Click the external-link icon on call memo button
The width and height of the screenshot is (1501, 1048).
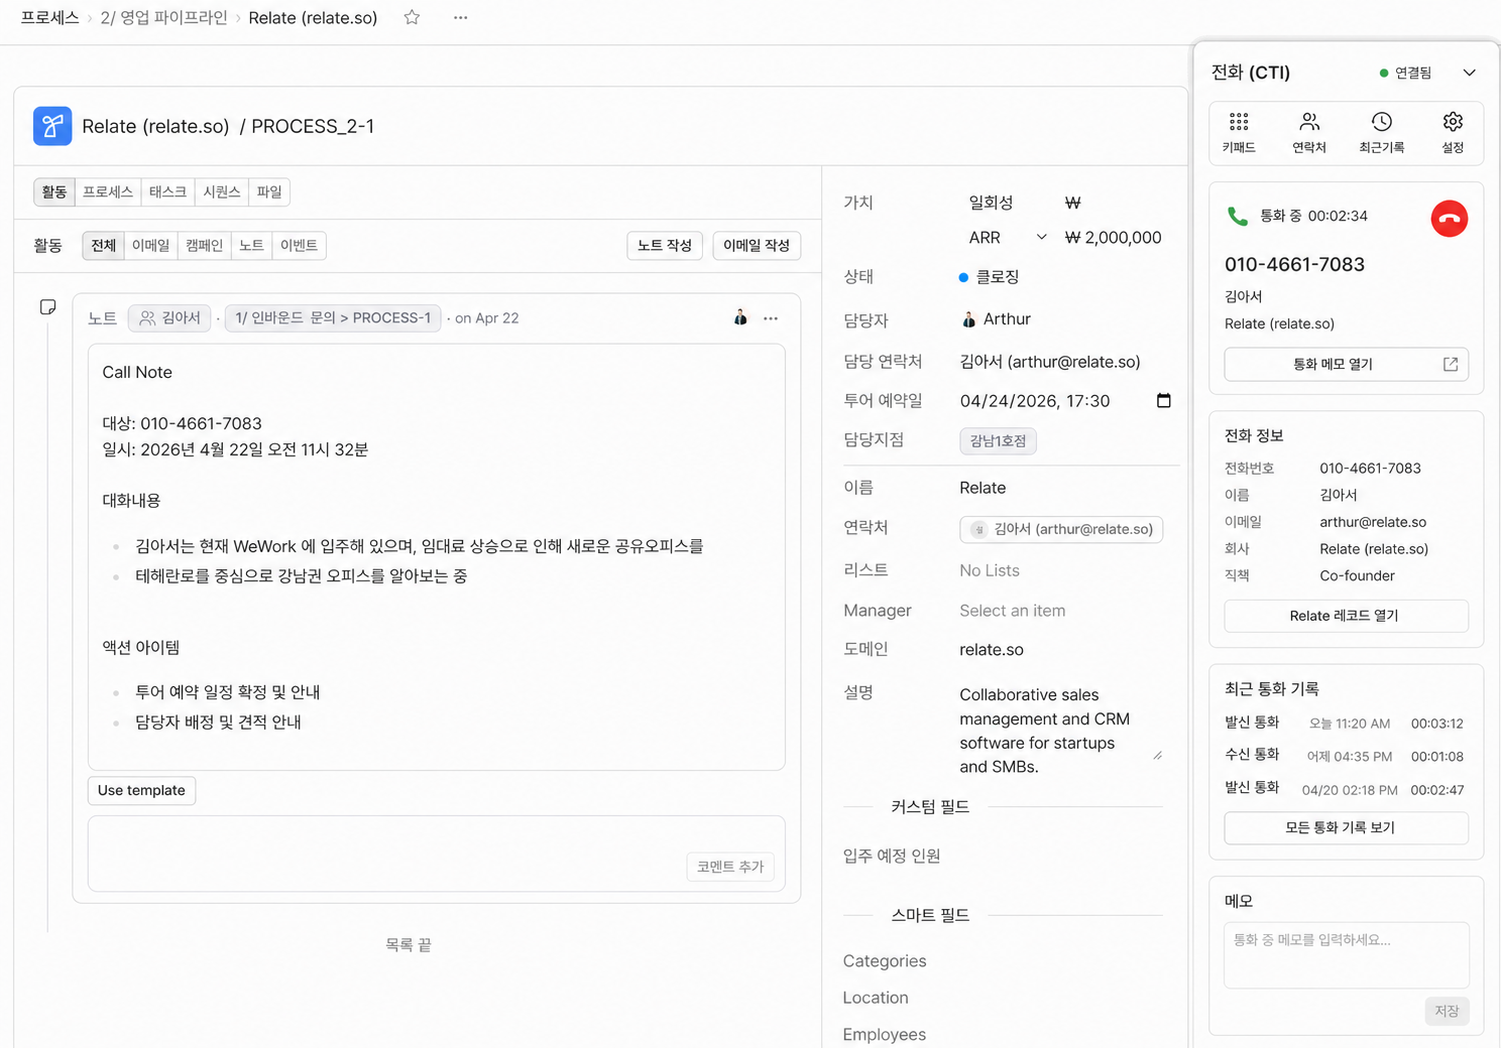point(1450,364)
